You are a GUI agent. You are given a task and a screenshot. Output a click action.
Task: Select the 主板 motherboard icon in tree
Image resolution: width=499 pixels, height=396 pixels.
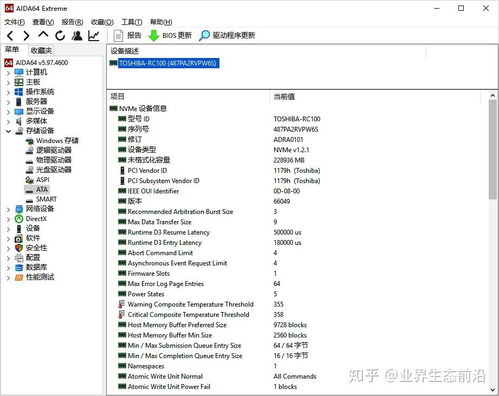(19, 82)
